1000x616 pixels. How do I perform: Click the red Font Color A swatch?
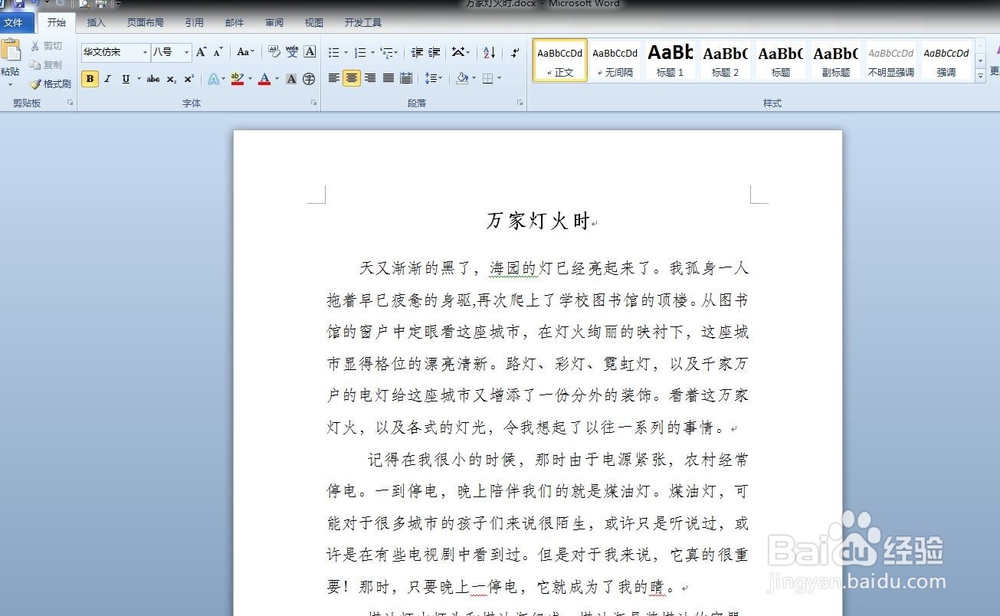265,79
